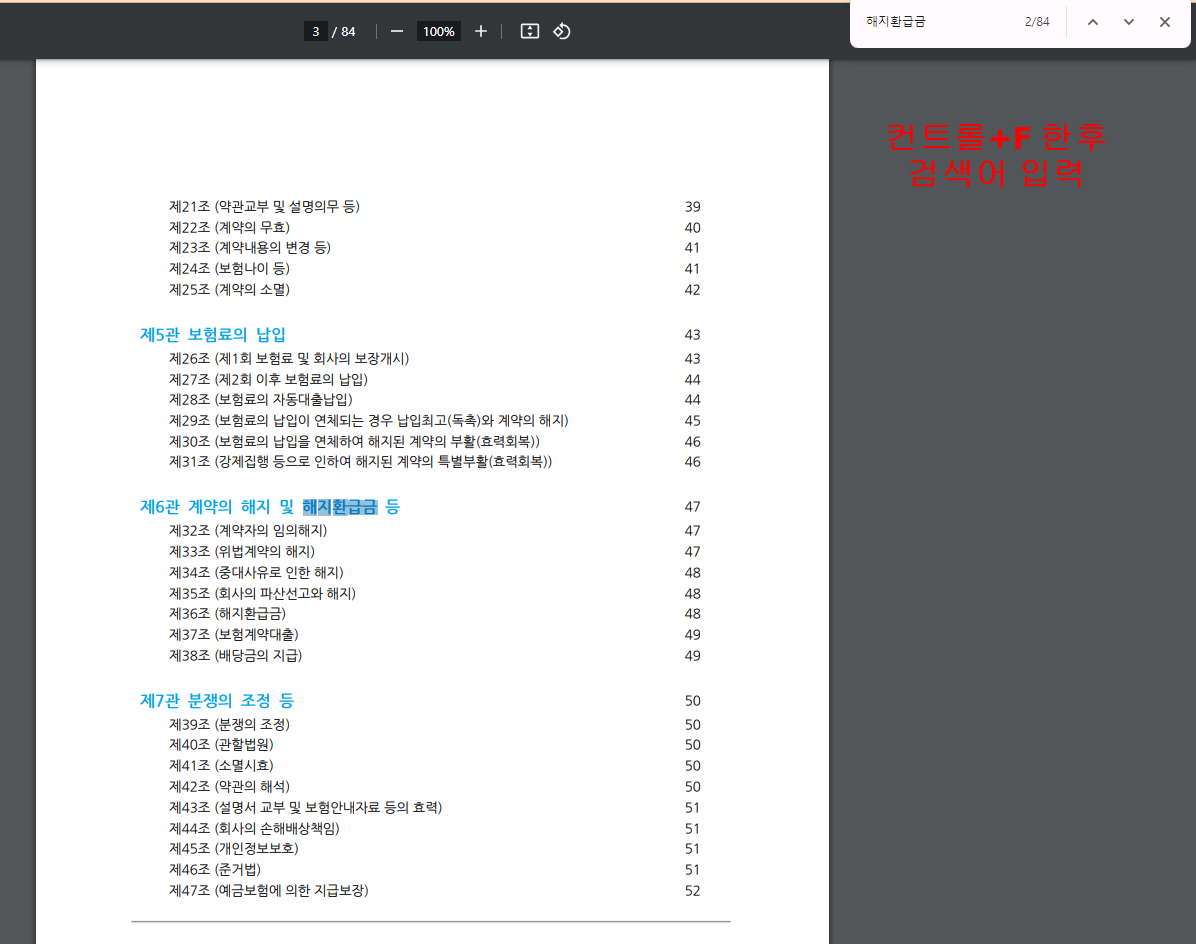Screen dimensions: 1196x944
Task: Click the page number field showing 3
Action: click(316, 31)
